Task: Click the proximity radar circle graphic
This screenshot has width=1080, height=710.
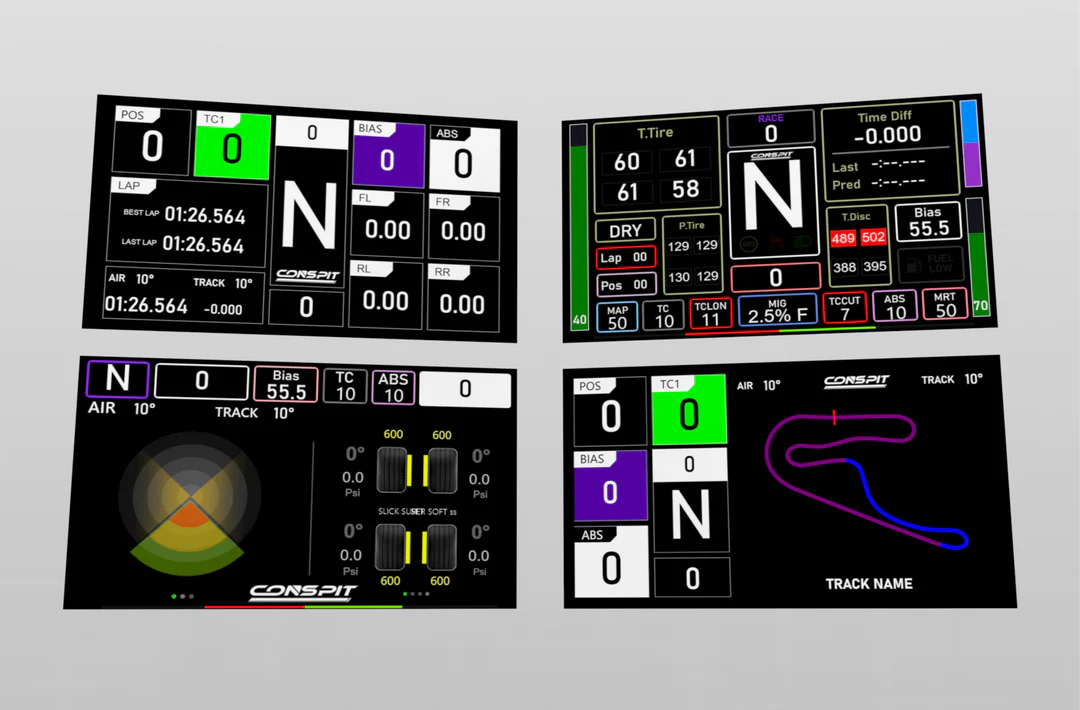Action: pyautogui.click(x=190, y=496)
